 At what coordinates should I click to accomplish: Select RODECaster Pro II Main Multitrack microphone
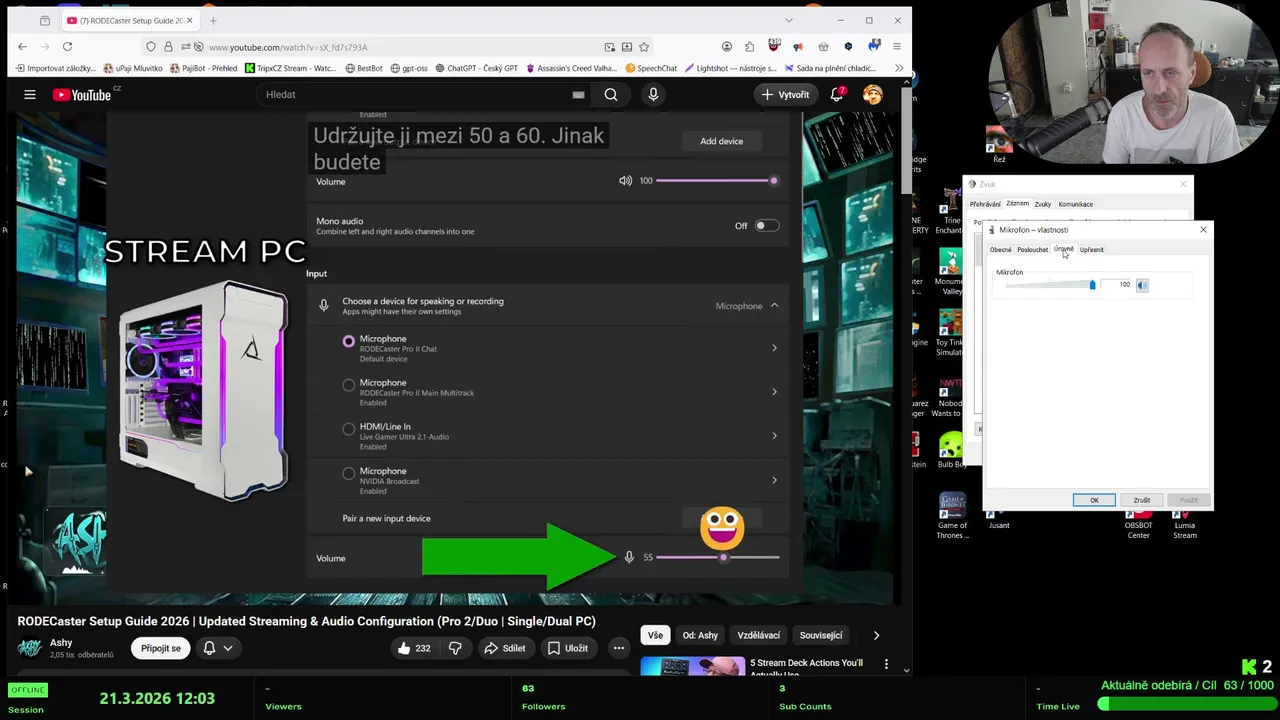pyautogui.click(x=349, y=385)
